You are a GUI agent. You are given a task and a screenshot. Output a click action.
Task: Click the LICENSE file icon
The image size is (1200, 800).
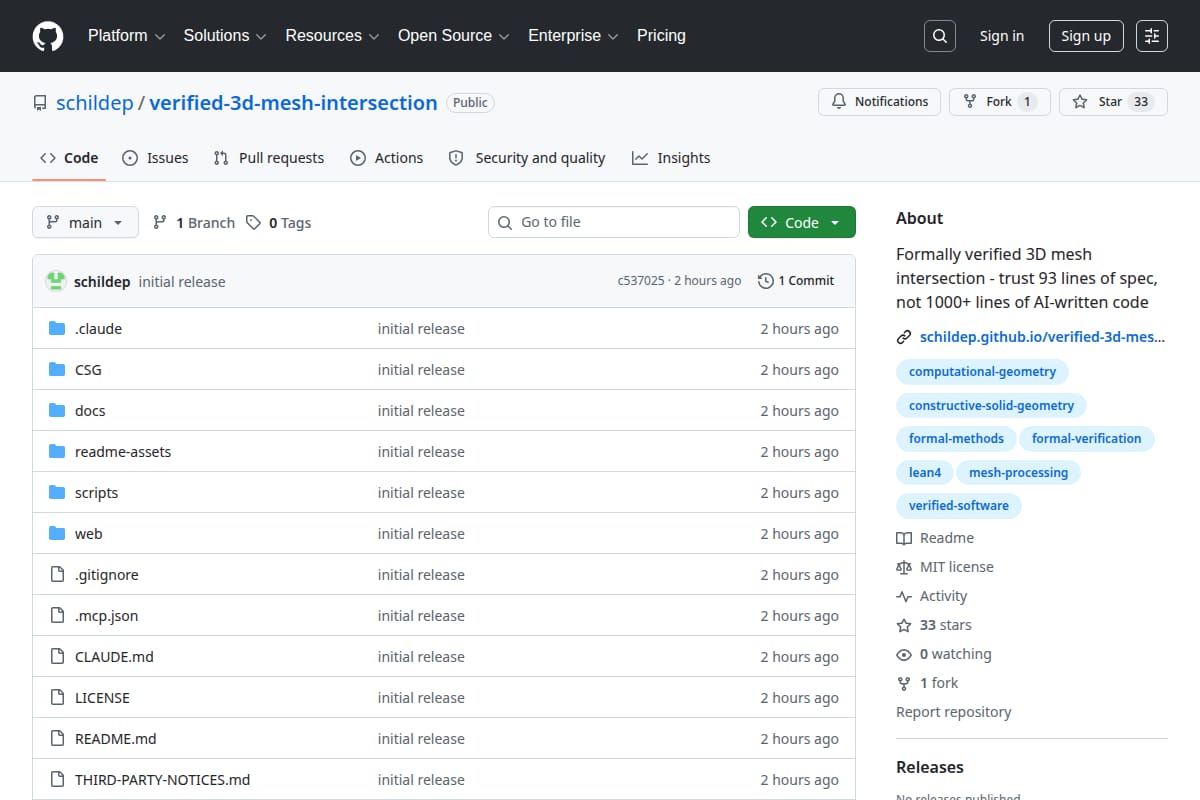(57, 698)
